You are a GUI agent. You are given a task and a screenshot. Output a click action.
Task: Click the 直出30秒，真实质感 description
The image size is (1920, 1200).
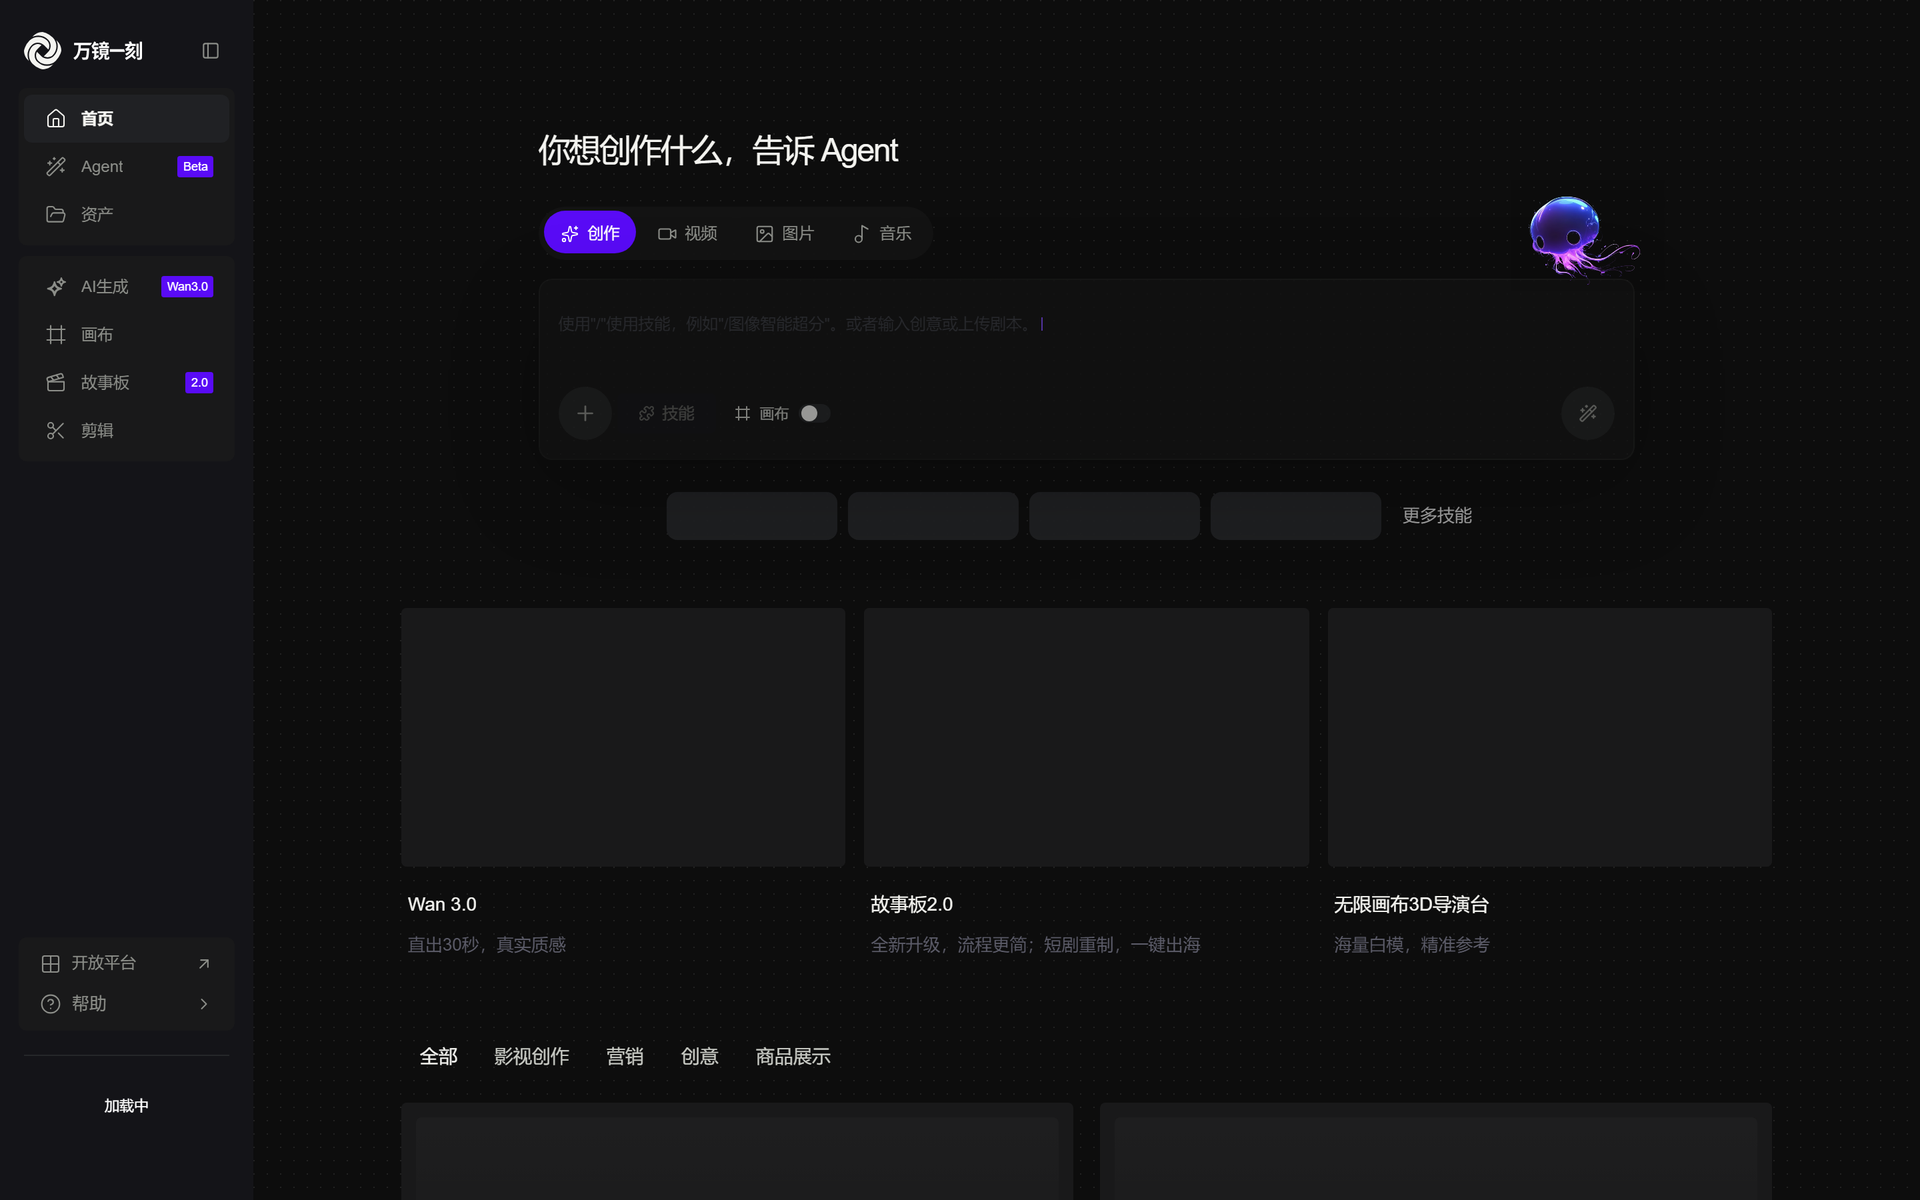coord(487,945)
